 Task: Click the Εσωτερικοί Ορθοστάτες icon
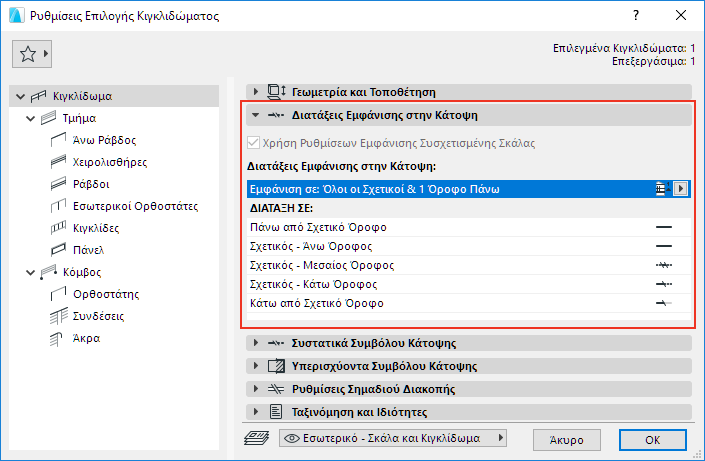point(58,206)
